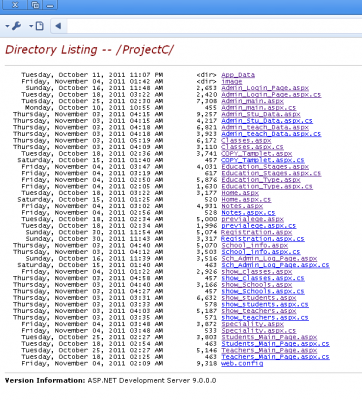This screenshot has width=362, height=400.
Task: Open Sch_Admin_Log_Page.aspx link
Action: tap(269, 259)
